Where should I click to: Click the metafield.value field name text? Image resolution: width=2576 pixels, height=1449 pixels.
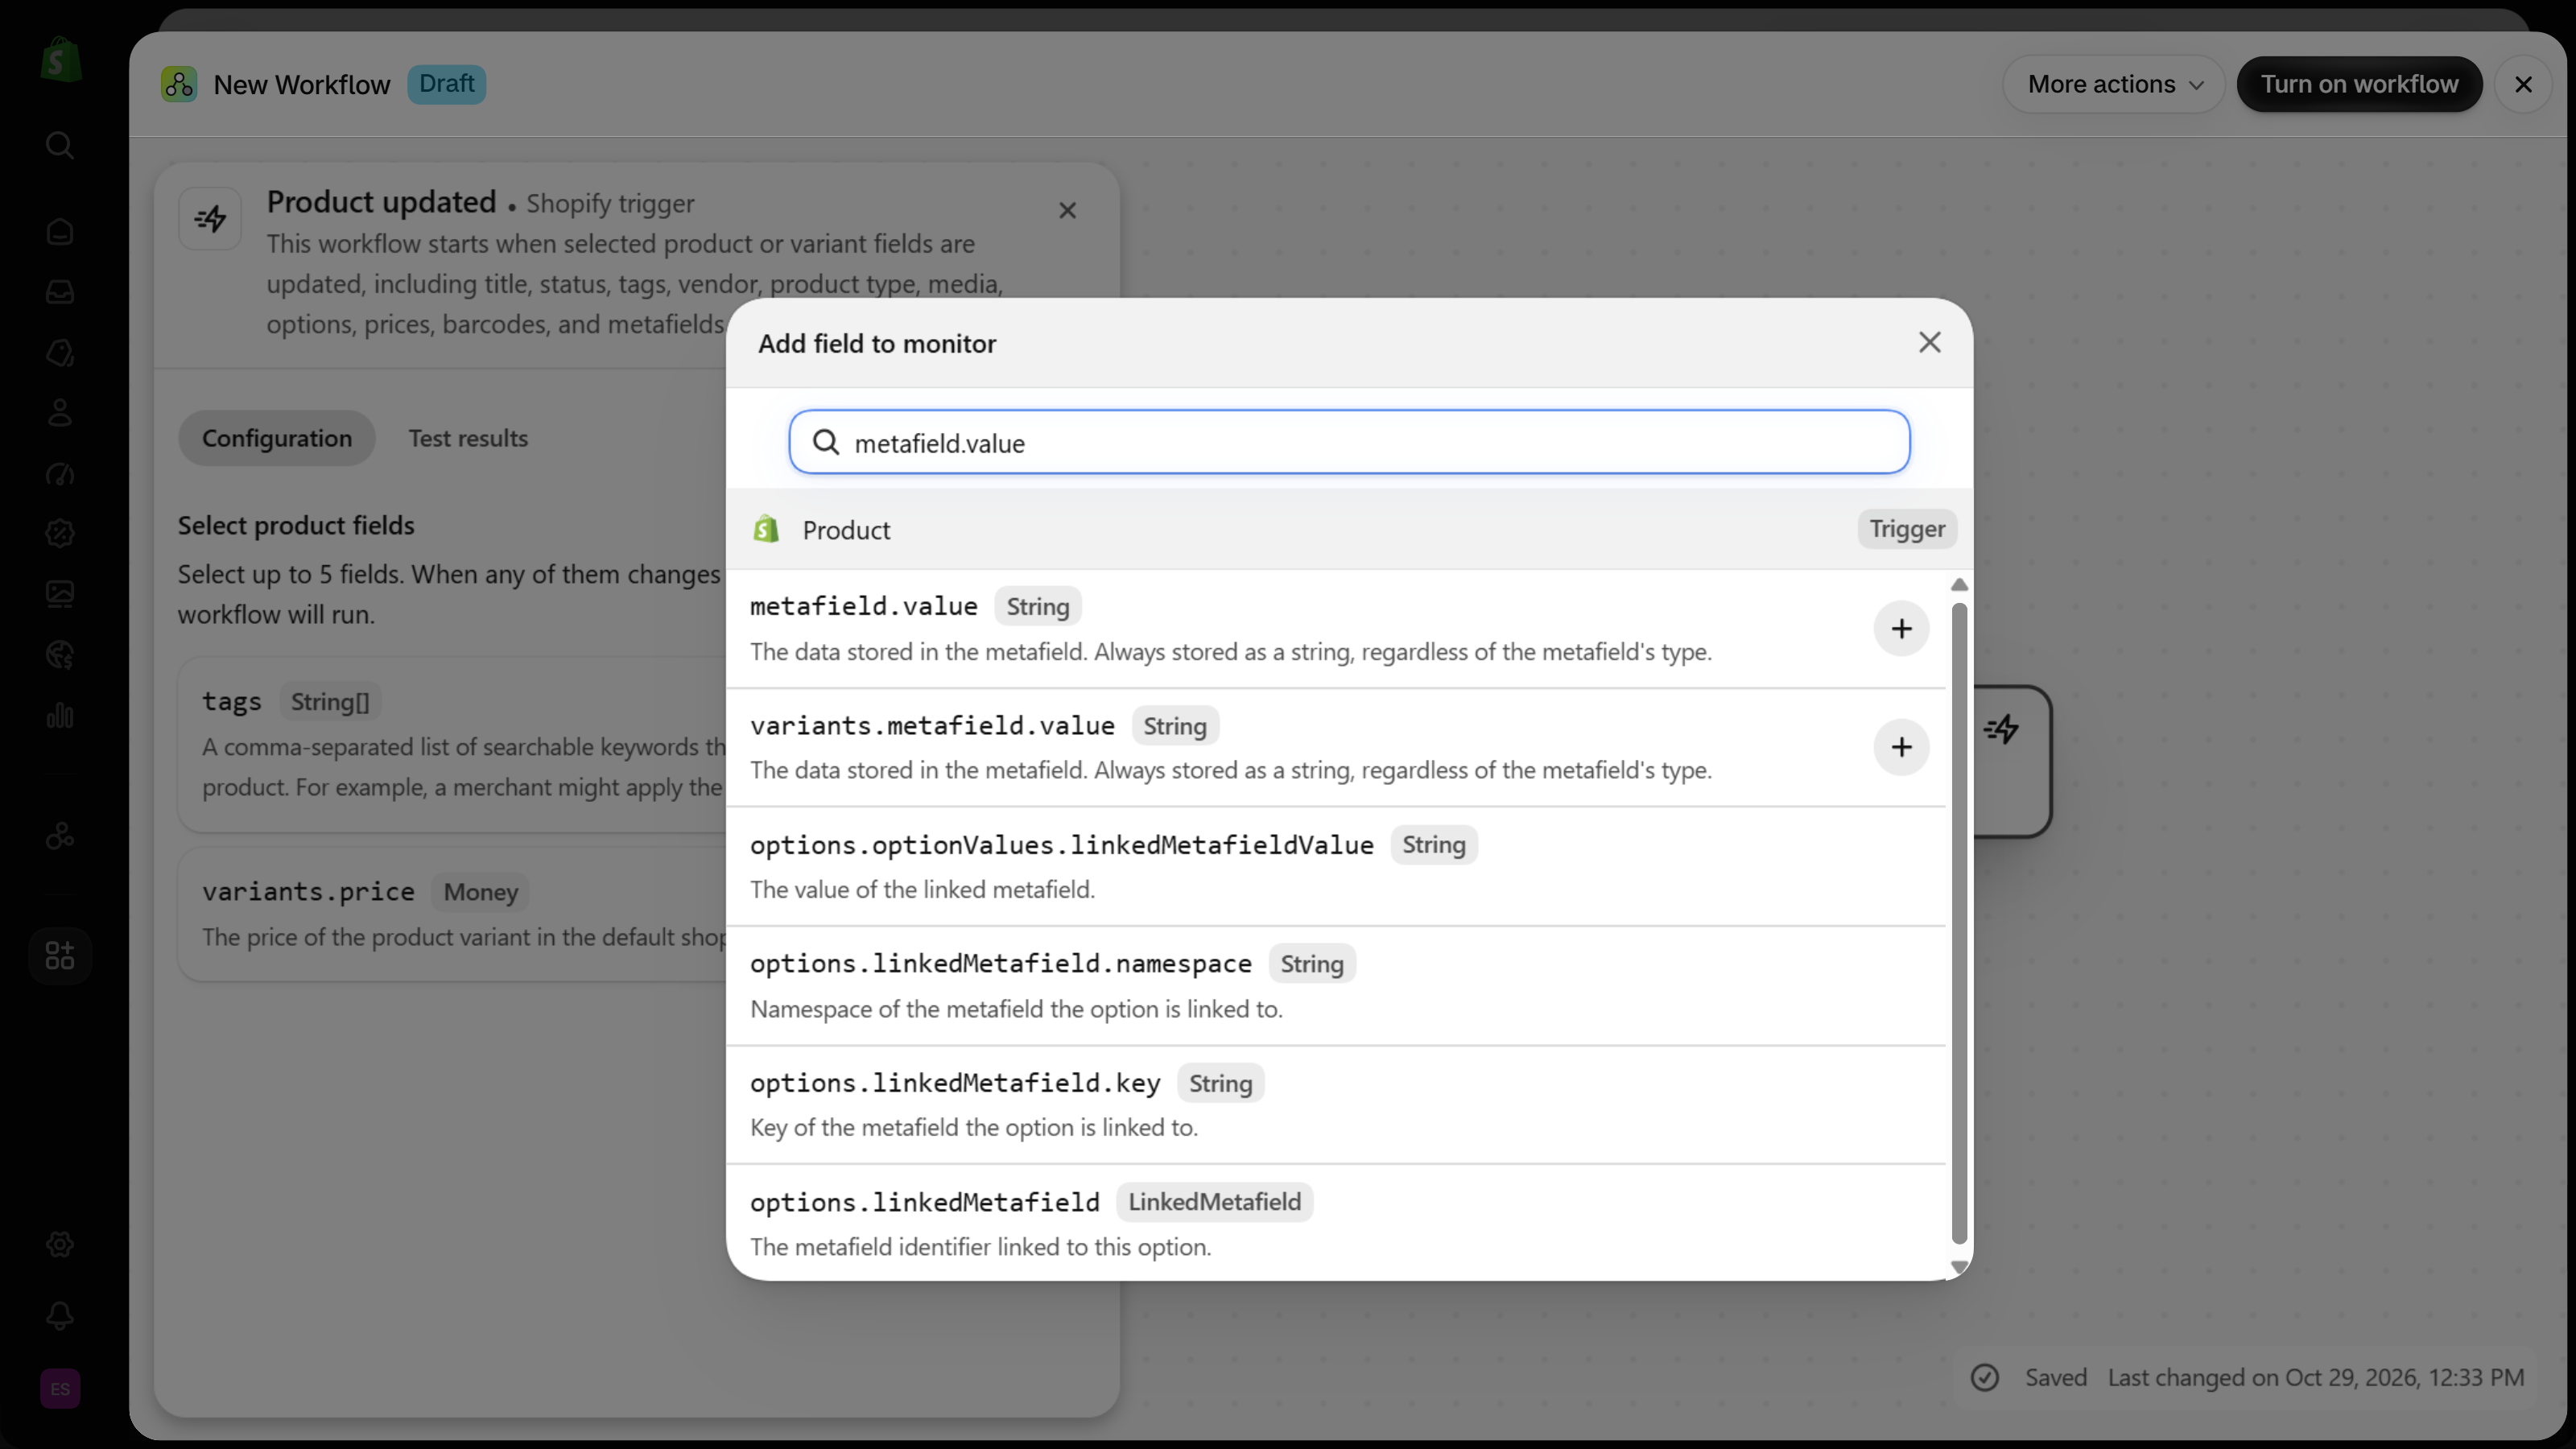864,606
